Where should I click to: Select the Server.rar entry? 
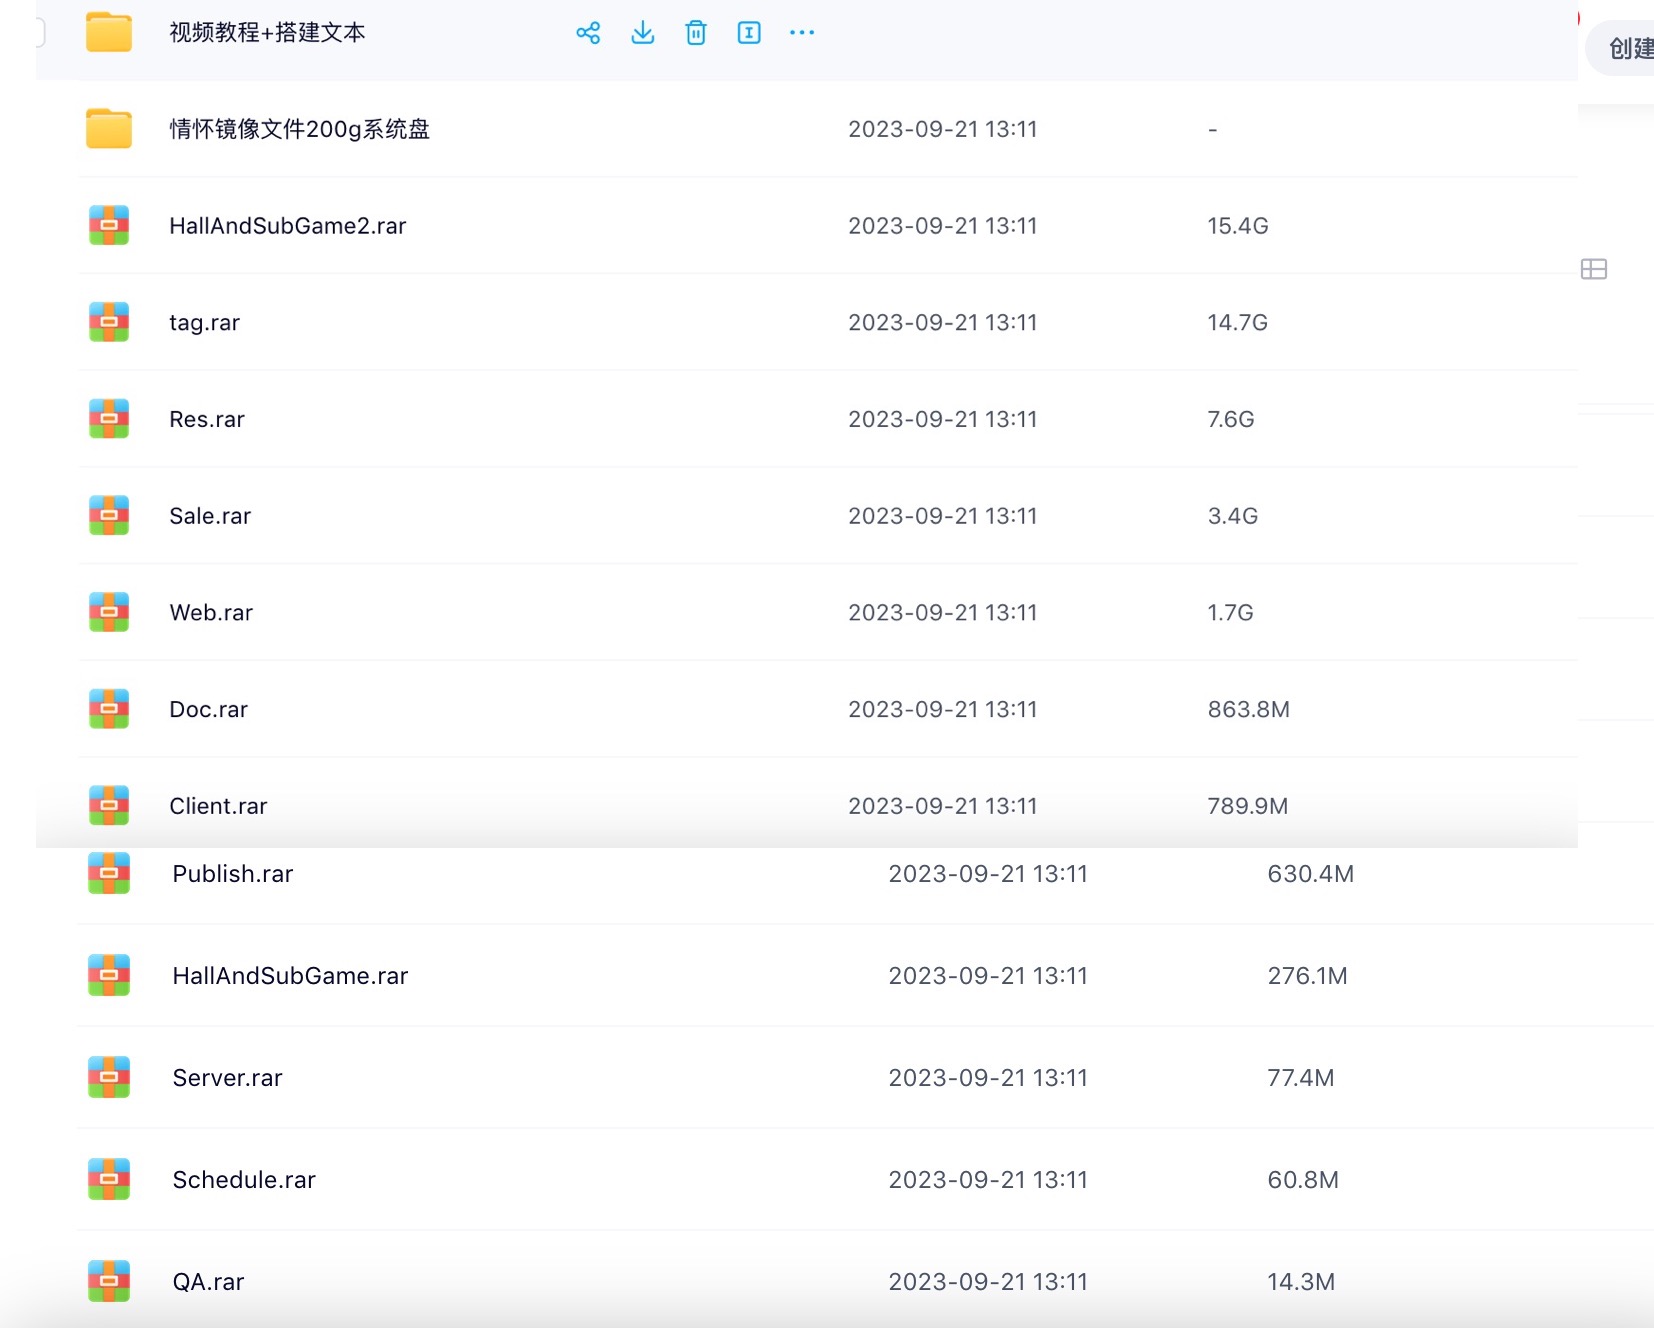pos(226,1077)
